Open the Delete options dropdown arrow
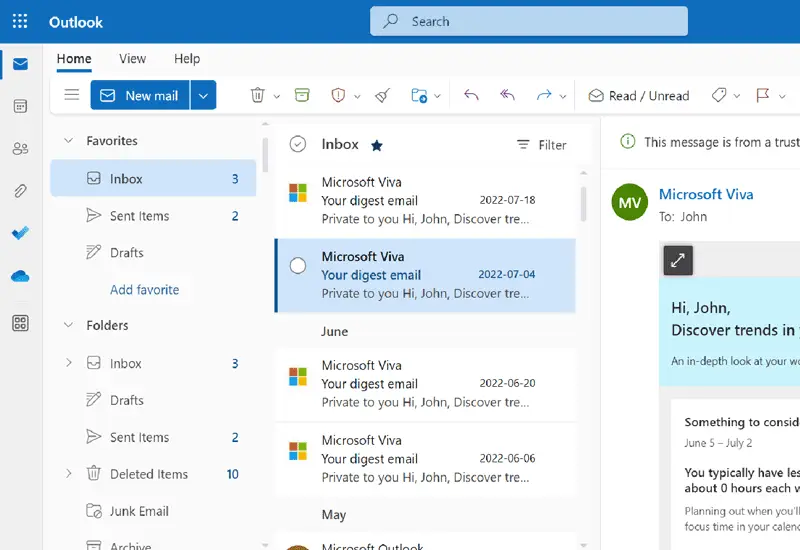Viewport: 800px width, 550px height. [x=277, y=96]
